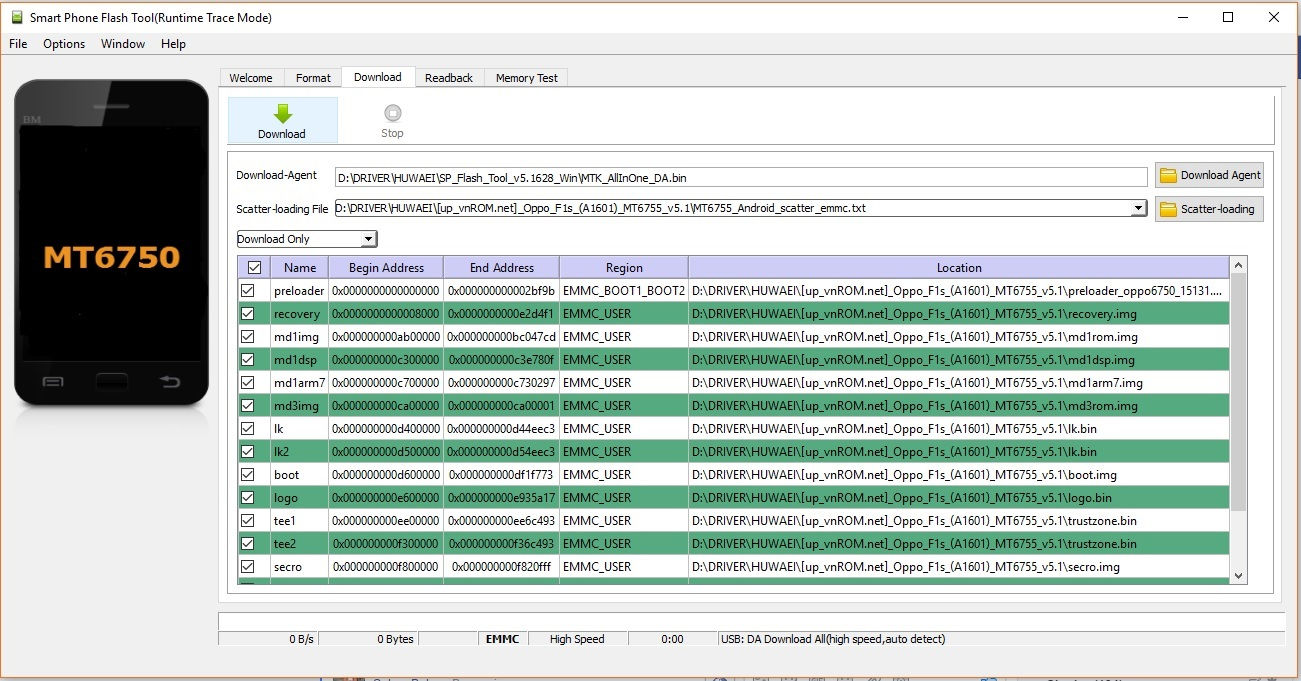
Task: Click the Name column header
Action: [300, 267]
